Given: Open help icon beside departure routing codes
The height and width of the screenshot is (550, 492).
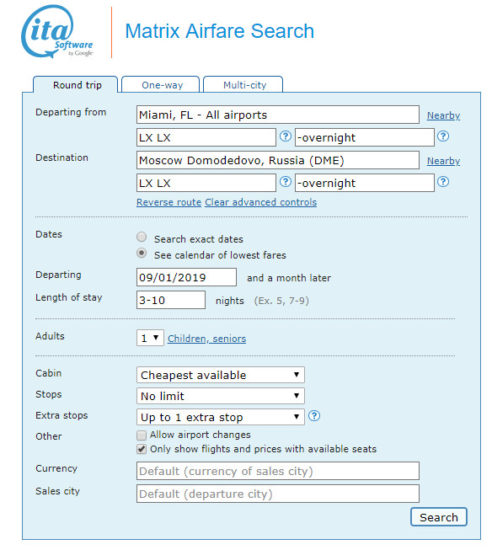Looking at the screenshot, I should [x=285, y=136].
